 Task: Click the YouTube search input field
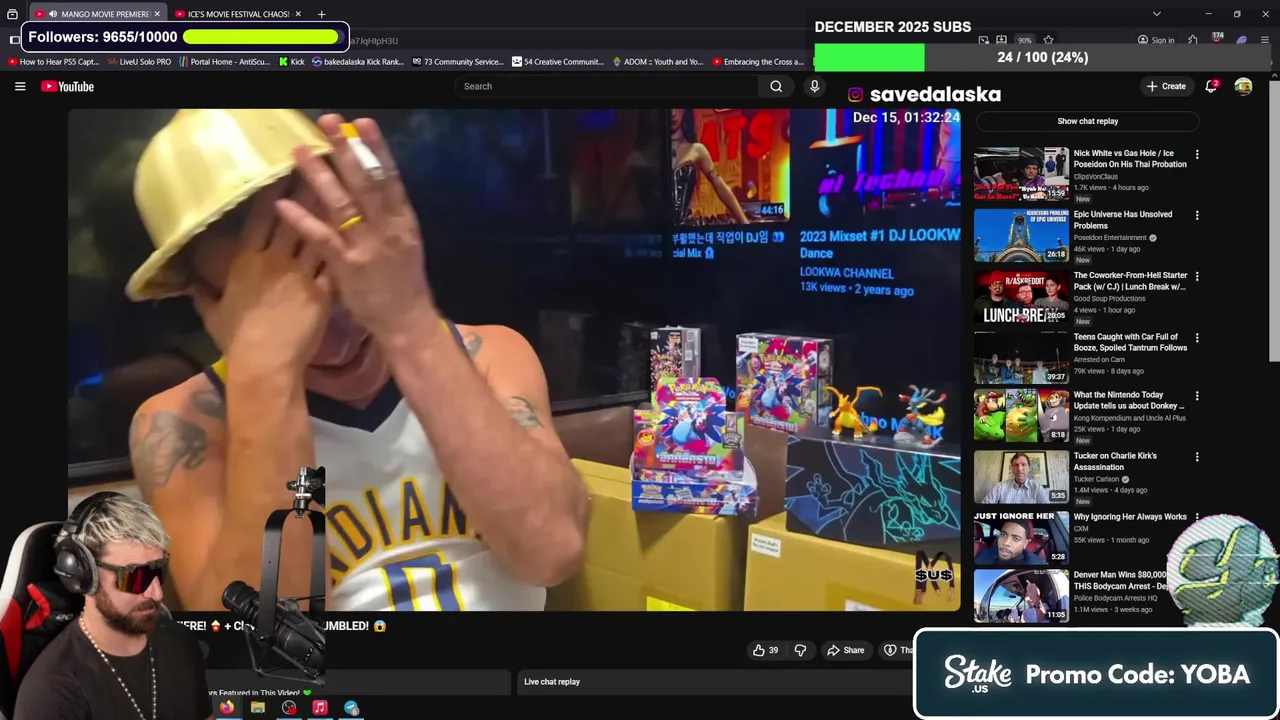tap(608, 86)
